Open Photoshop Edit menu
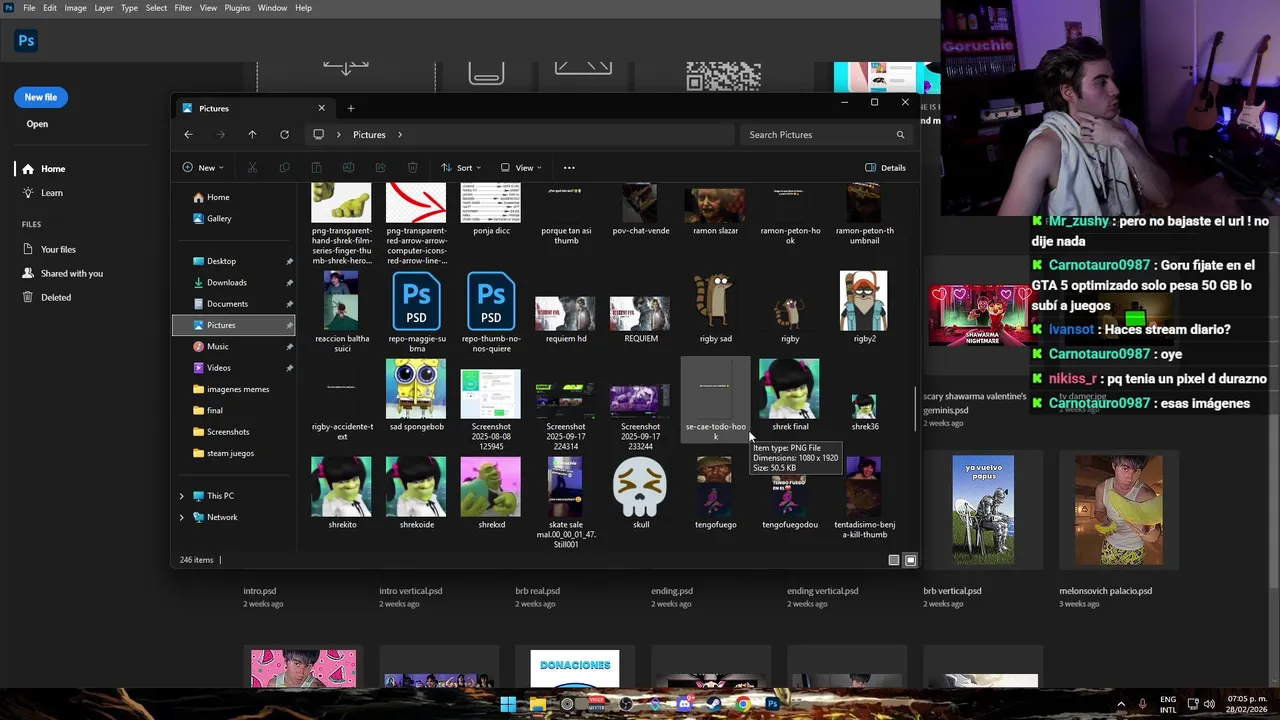 (50, 8)
